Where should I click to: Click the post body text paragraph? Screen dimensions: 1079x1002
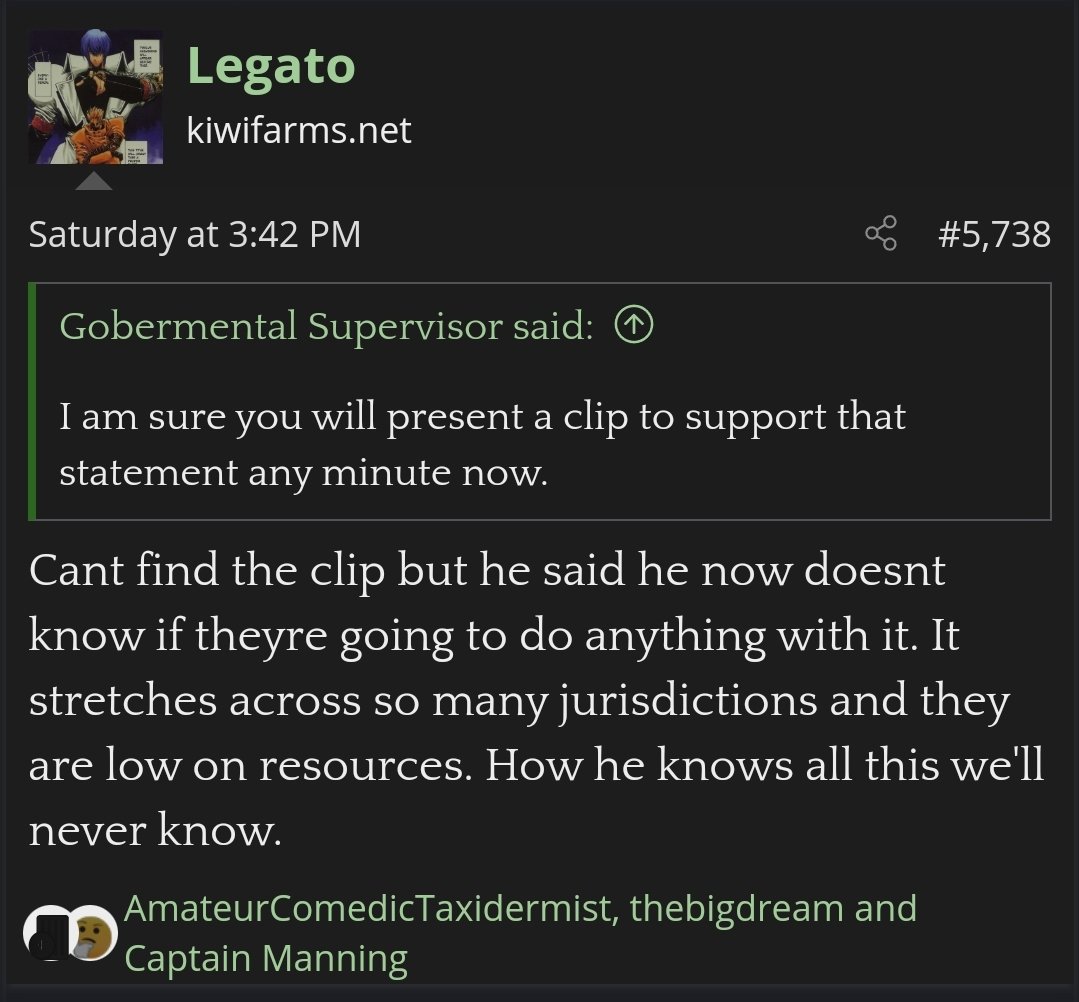[537, 700]
